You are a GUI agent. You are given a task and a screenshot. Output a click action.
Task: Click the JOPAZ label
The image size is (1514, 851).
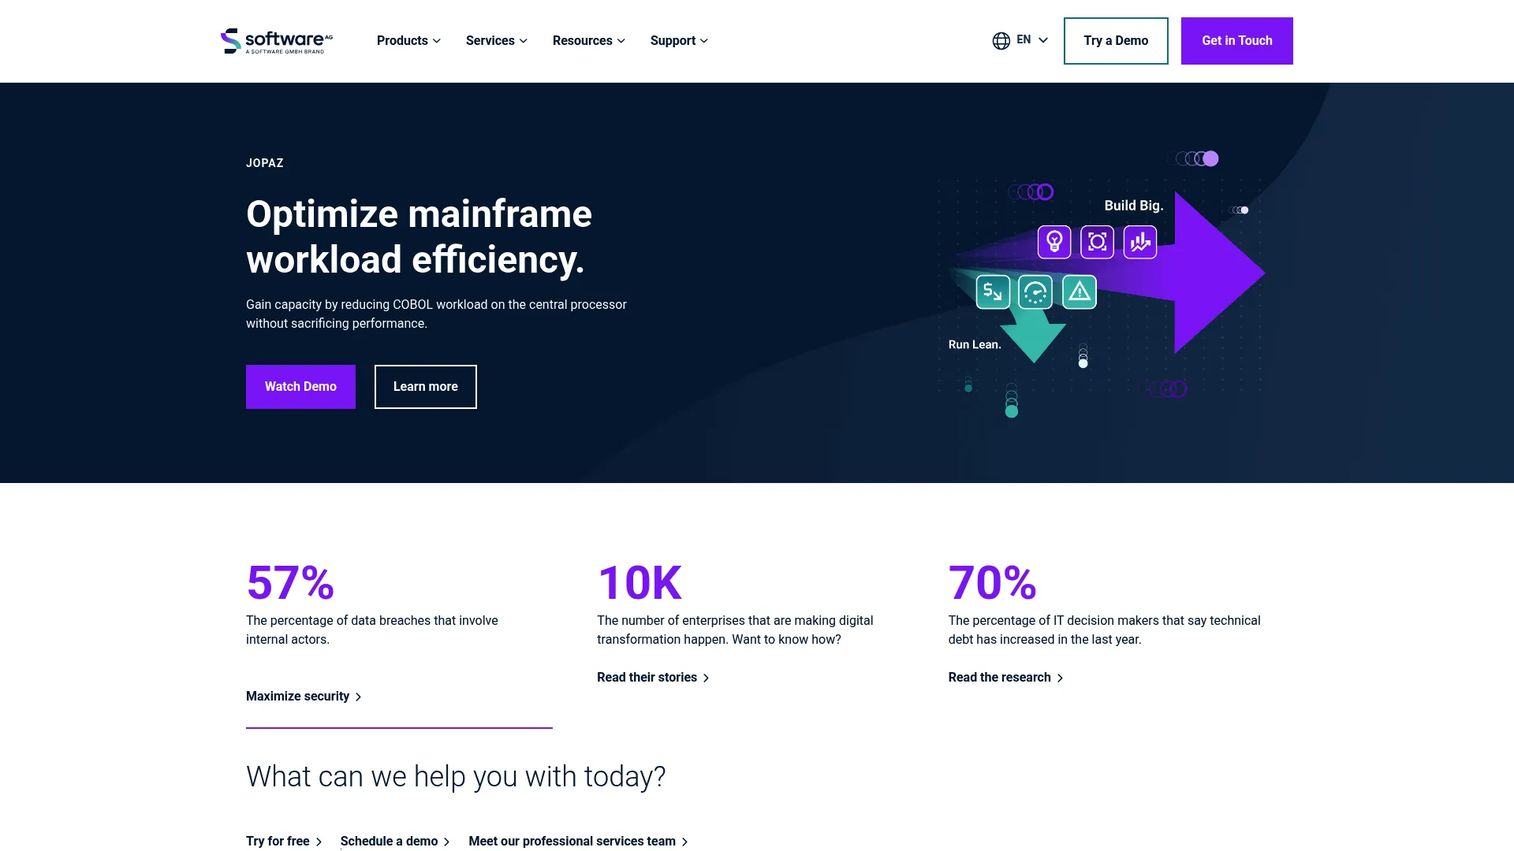click(x=265, y=163)
